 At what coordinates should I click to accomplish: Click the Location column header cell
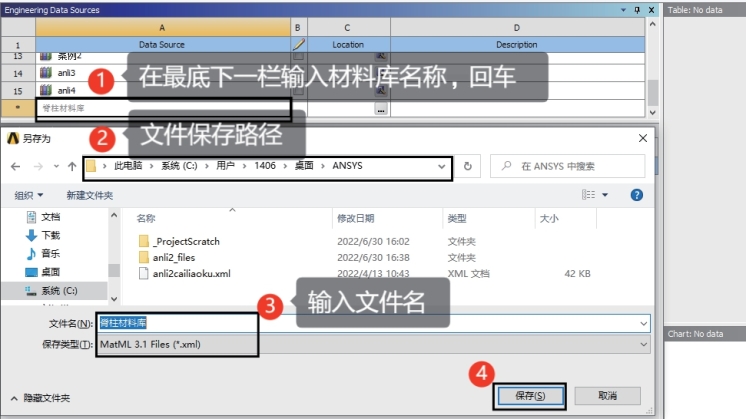pos(348,45)
